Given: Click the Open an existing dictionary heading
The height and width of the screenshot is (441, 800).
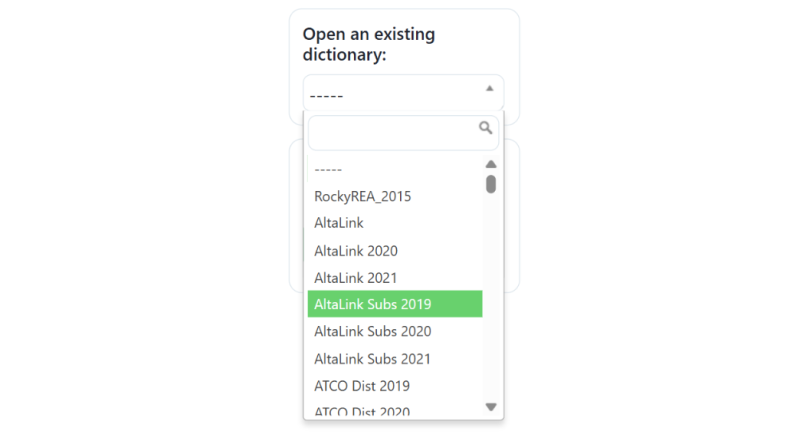Looking at the screenshot, I should point(369,44).
